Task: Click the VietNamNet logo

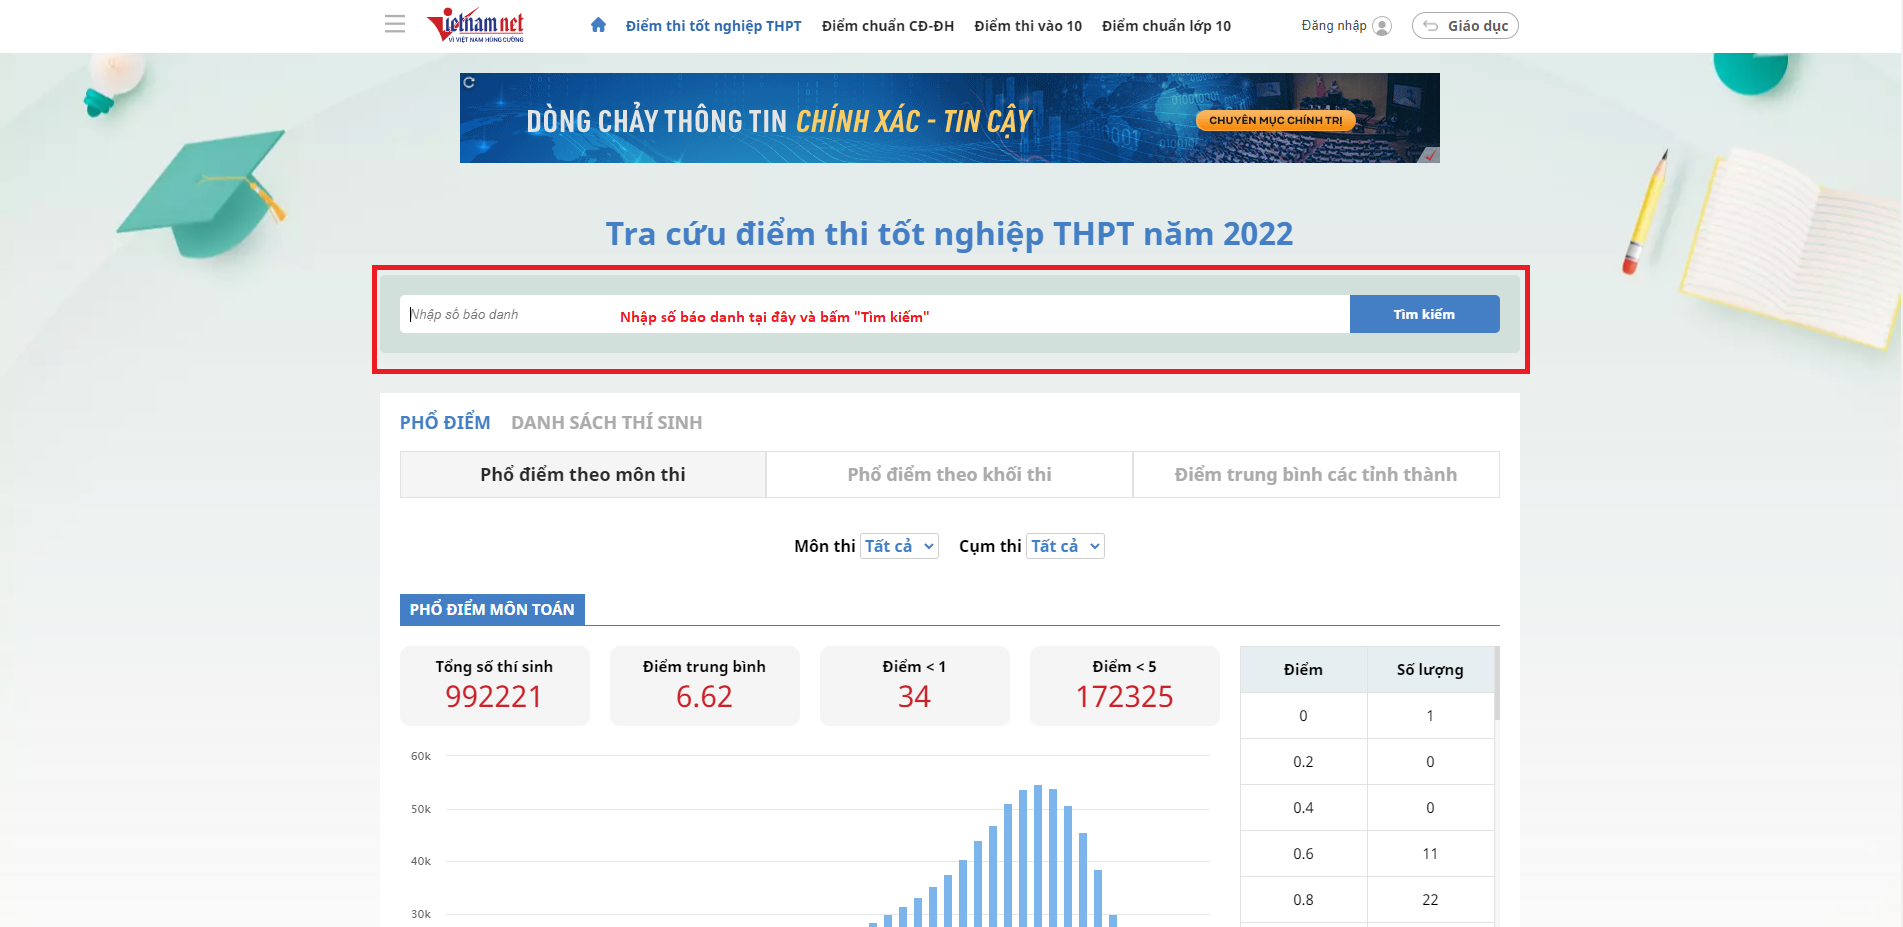Action: tap(476, 25)
